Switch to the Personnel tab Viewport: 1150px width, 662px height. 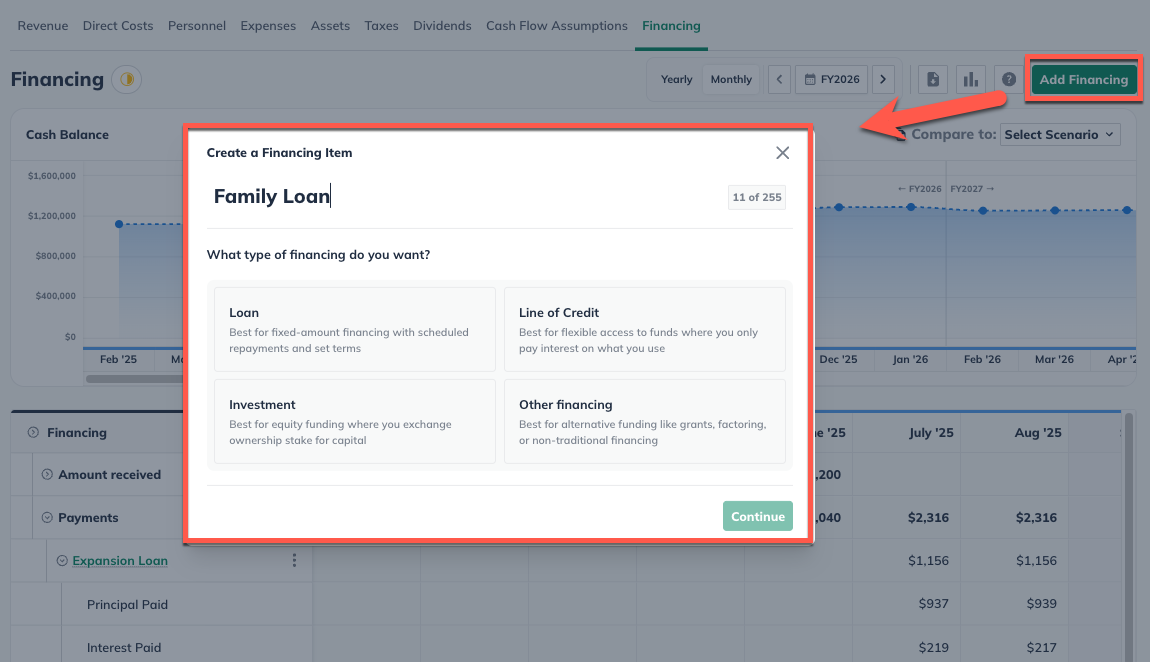[197, 26]
